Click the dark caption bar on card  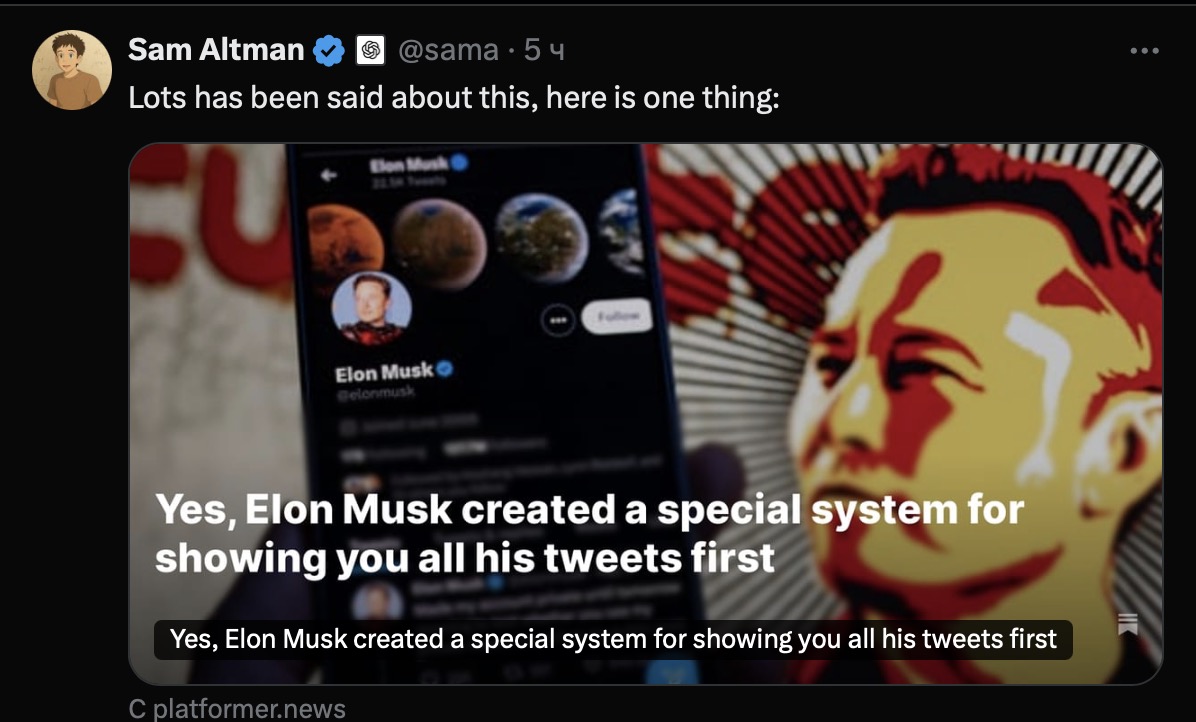point(612,640)
